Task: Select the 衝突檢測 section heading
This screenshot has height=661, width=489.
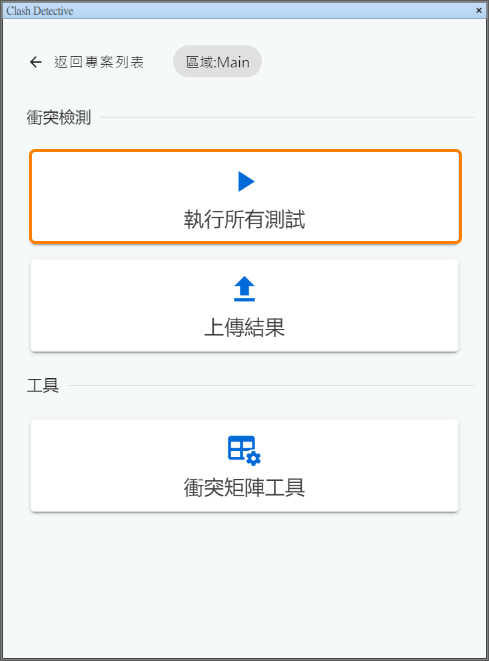Action: 59,117
